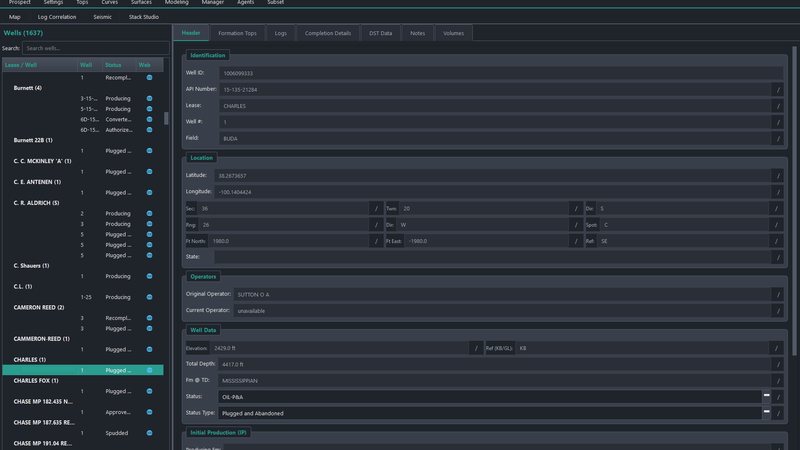Collapse the Burnett (4) lease group

(28, 88)
